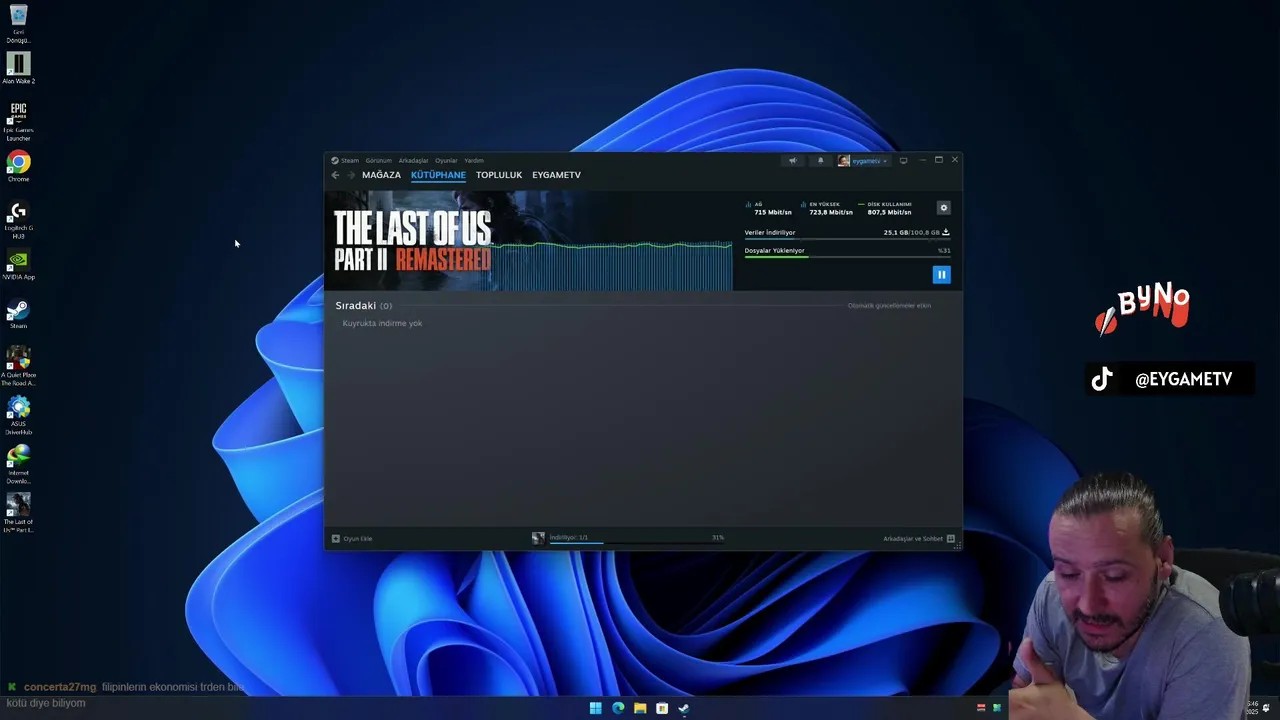
Task: Click the Veriler İndiriliyor progress bar
Action: click(847, 239)
